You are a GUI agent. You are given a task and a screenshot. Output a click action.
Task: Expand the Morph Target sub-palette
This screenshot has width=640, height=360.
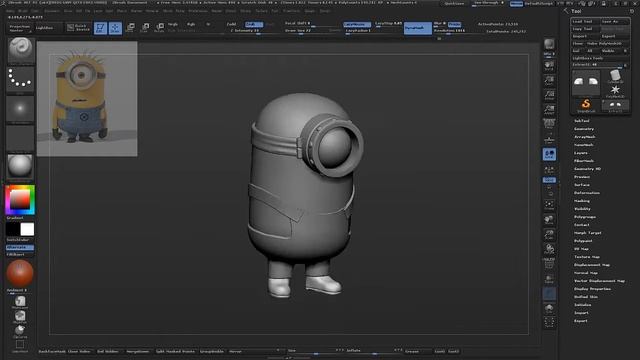[588, 233]
